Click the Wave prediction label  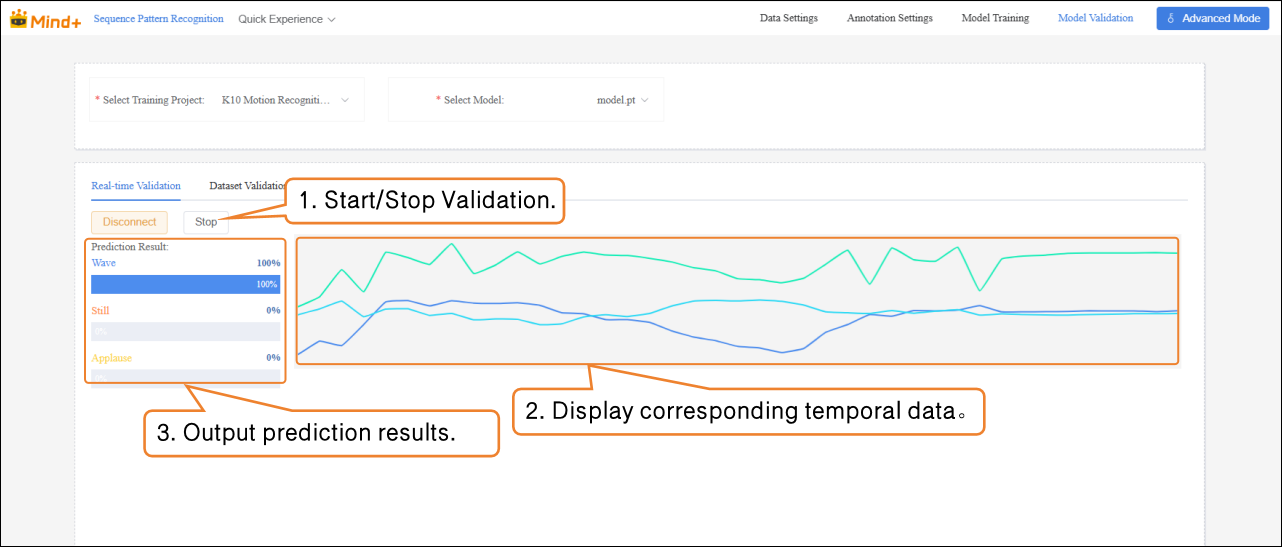pyautogui.click(x=104, y=263)
